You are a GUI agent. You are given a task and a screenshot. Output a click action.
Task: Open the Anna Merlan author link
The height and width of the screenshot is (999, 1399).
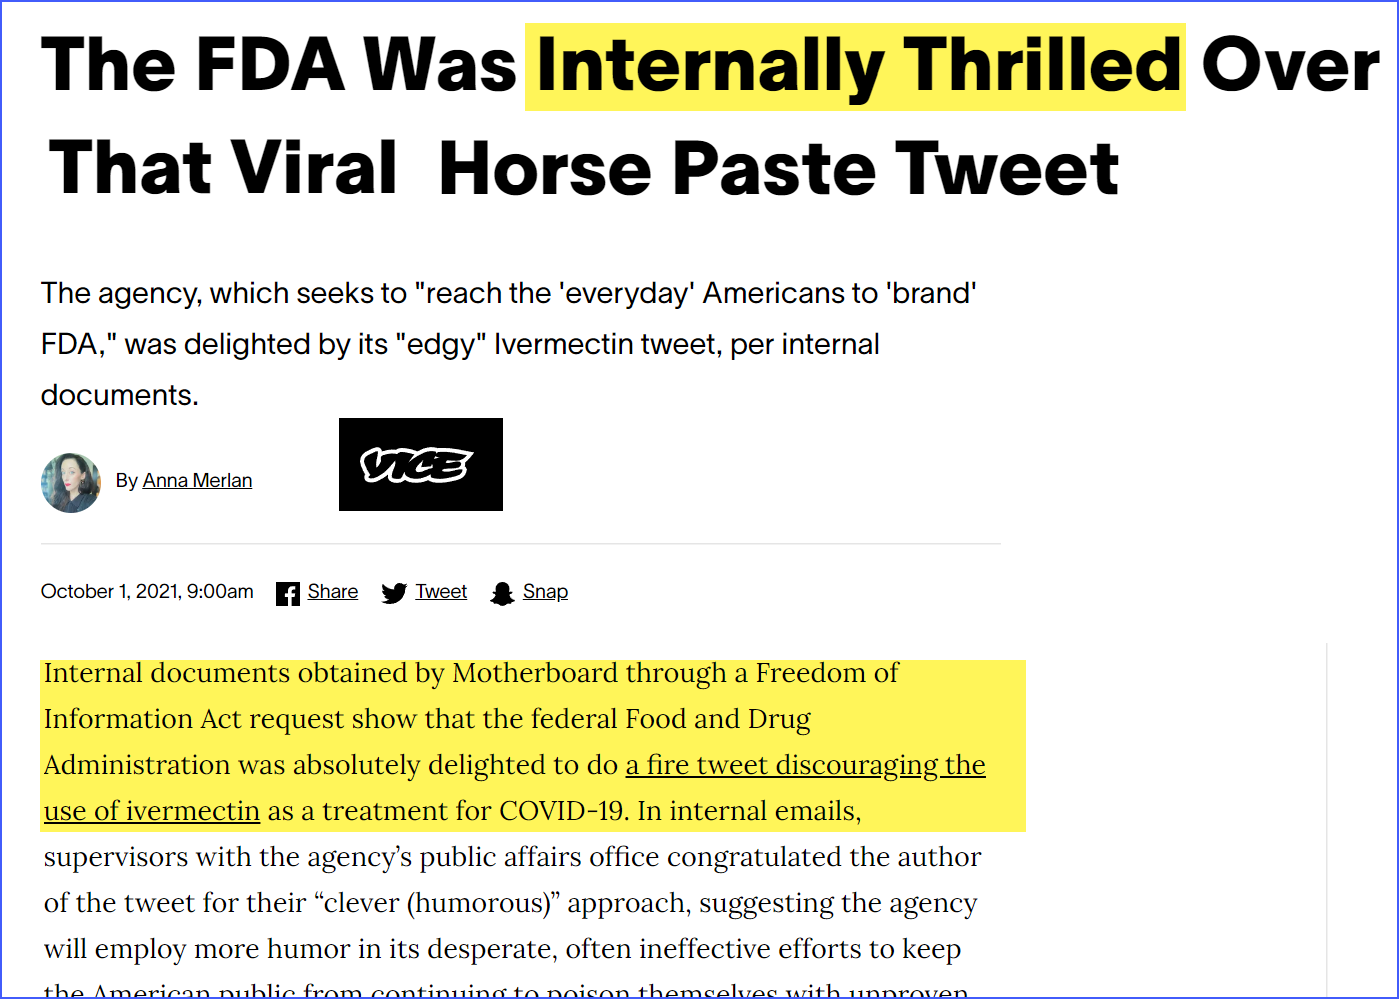click(197, 481)
